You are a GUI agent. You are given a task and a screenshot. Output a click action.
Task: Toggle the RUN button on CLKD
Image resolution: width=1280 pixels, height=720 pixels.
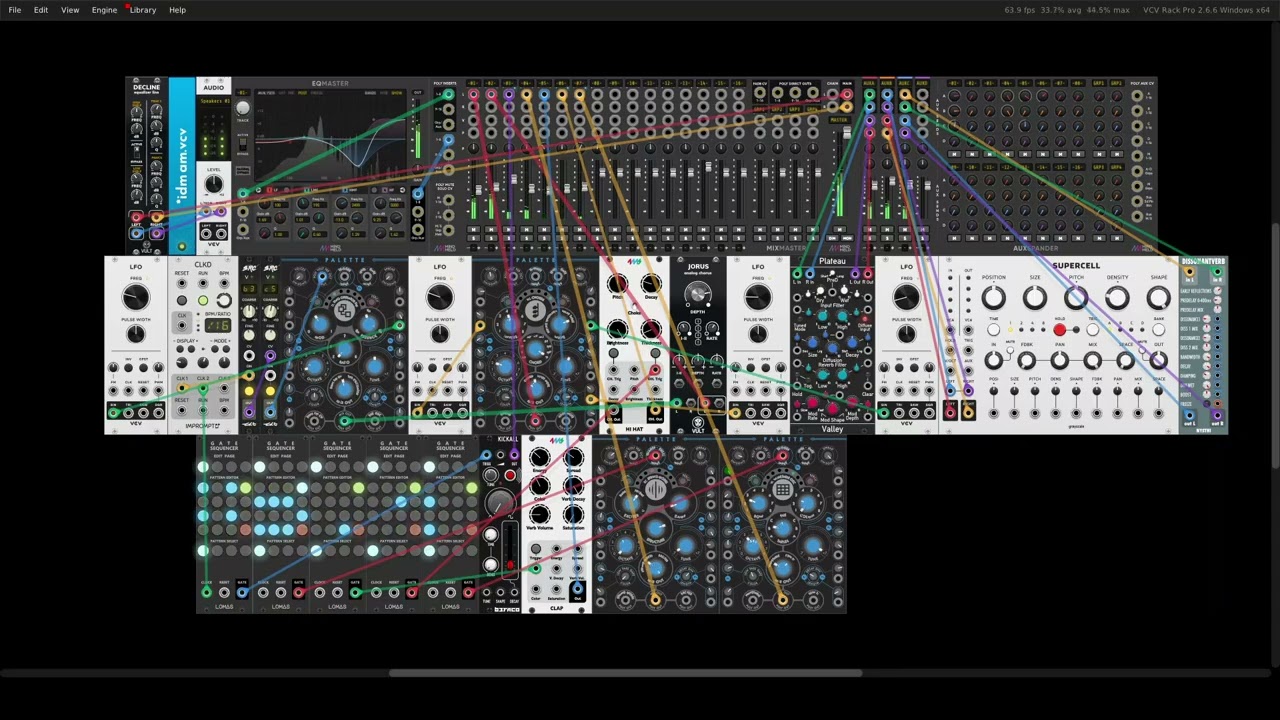click(x=203, y=300)
